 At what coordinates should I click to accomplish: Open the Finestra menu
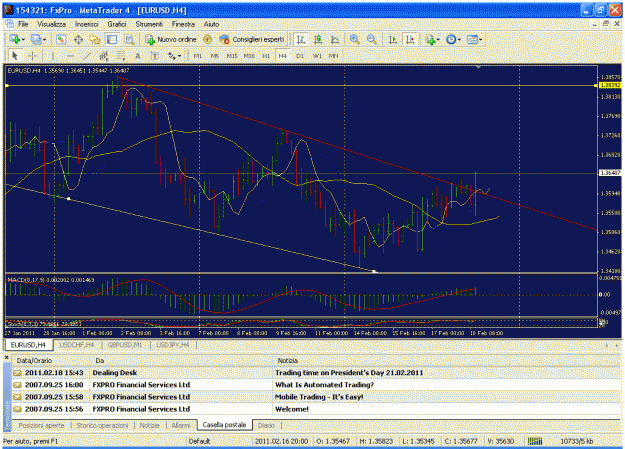tap(183, 24)
